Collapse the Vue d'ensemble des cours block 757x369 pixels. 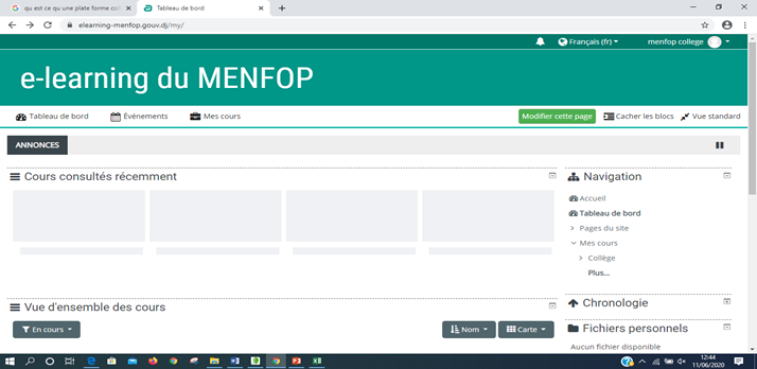pyautogui.click(x=552, y=306)
